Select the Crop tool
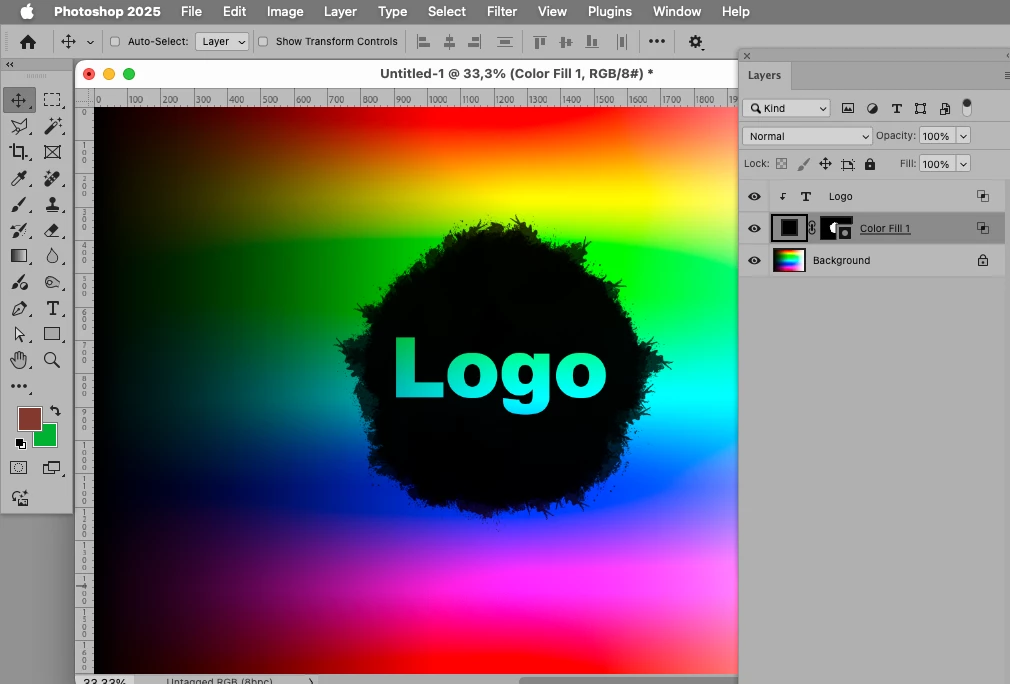This screenshot has height=684, width=1010. (19, 152)
